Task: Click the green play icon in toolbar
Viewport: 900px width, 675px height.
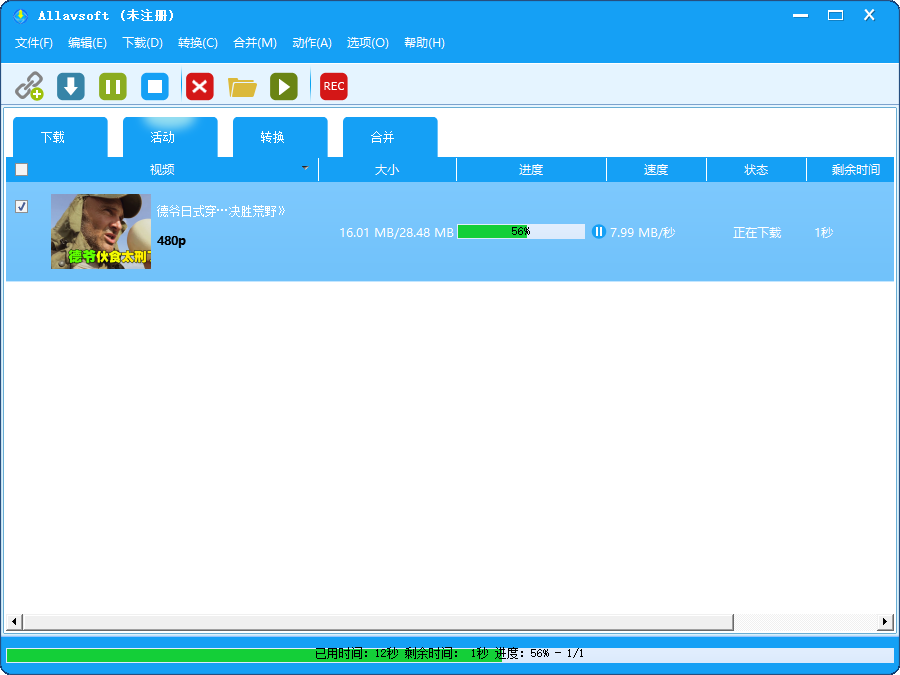Action: coord(283,86)
